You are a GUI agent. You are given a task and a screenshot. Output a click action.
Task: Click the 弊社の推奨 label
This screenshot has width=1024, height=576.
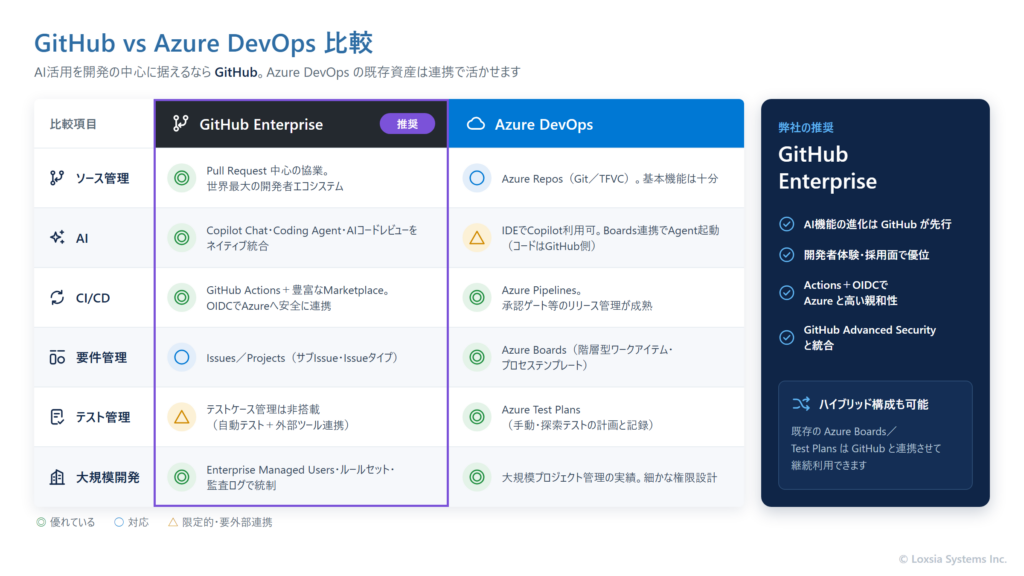tap(806, 127)
